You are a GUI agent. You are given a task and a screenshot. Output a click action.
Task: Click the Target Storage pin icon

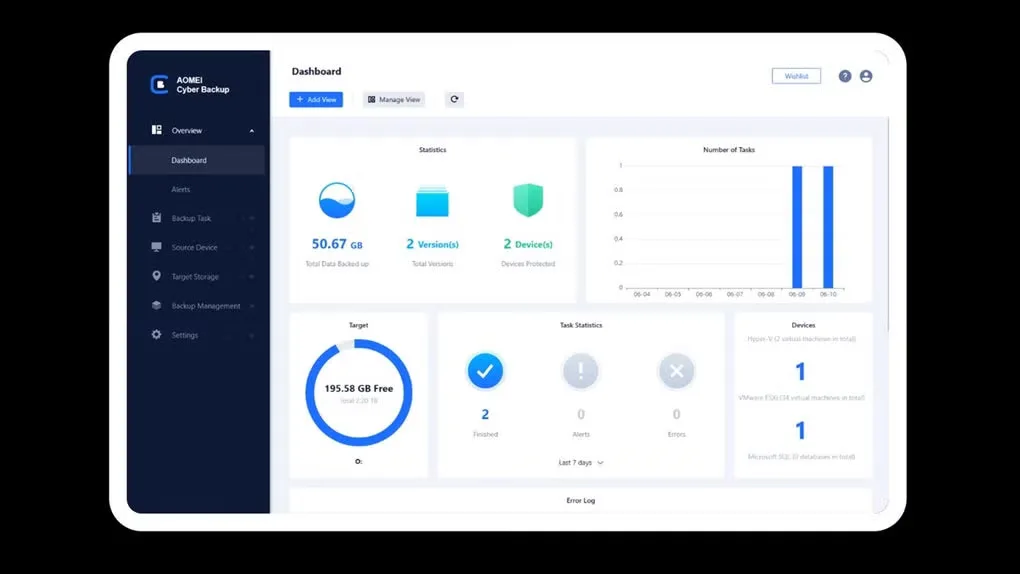click(x=157, y=276)
